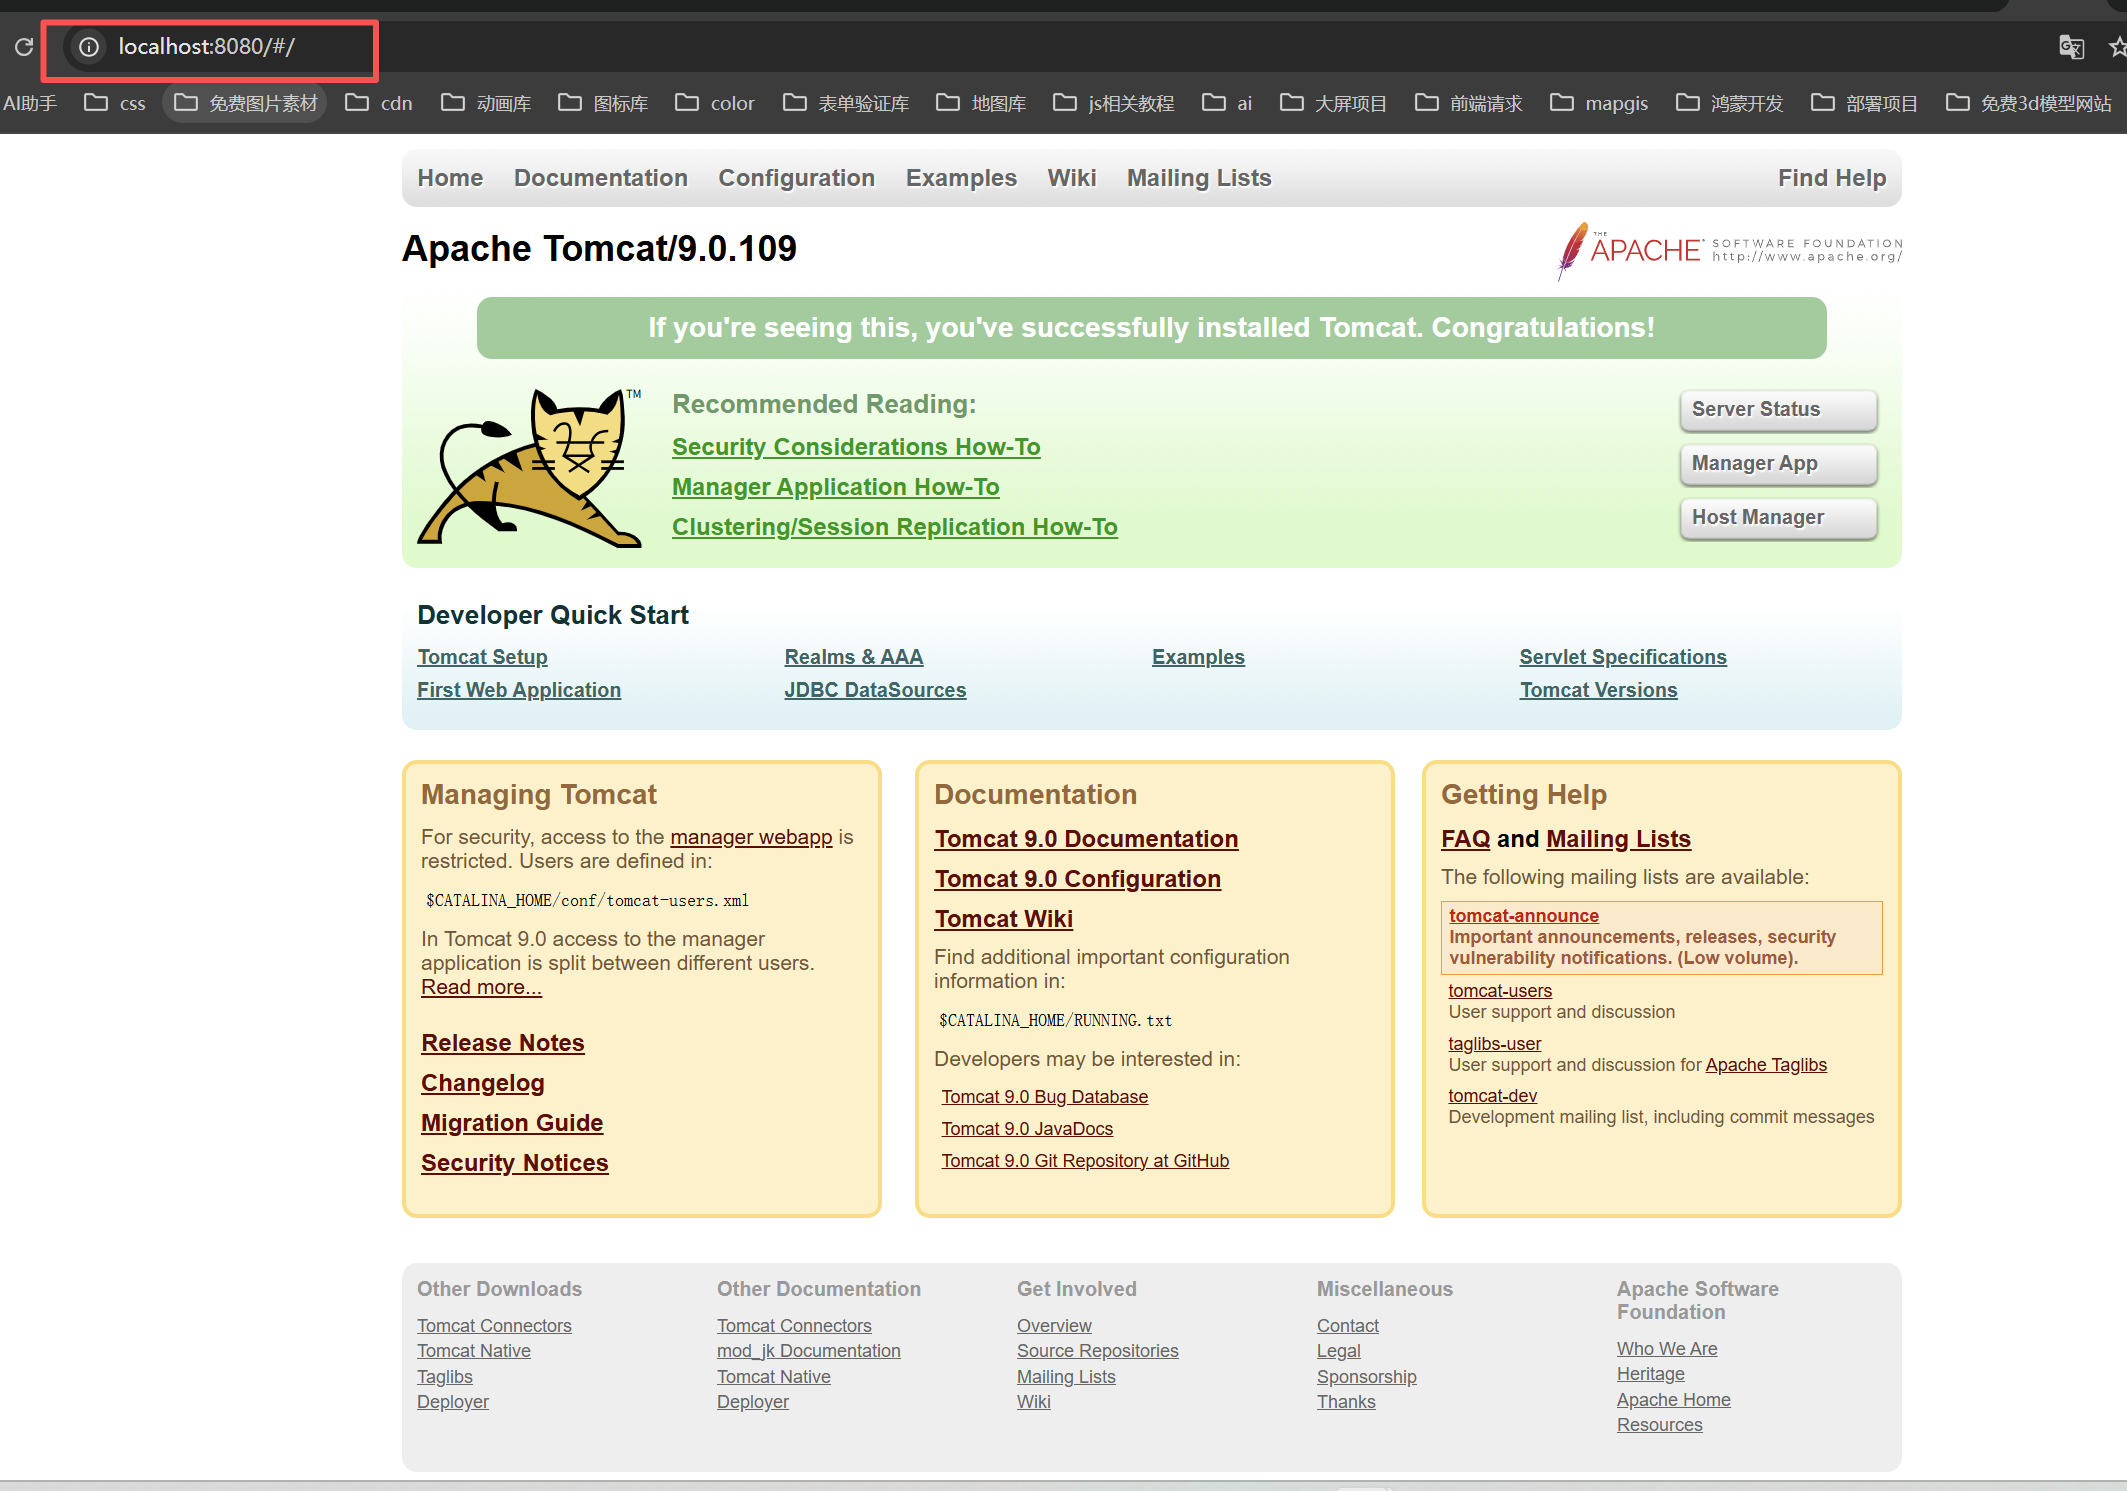
Task: Open Tomcat Versions link
Action: pos(1599,690)
